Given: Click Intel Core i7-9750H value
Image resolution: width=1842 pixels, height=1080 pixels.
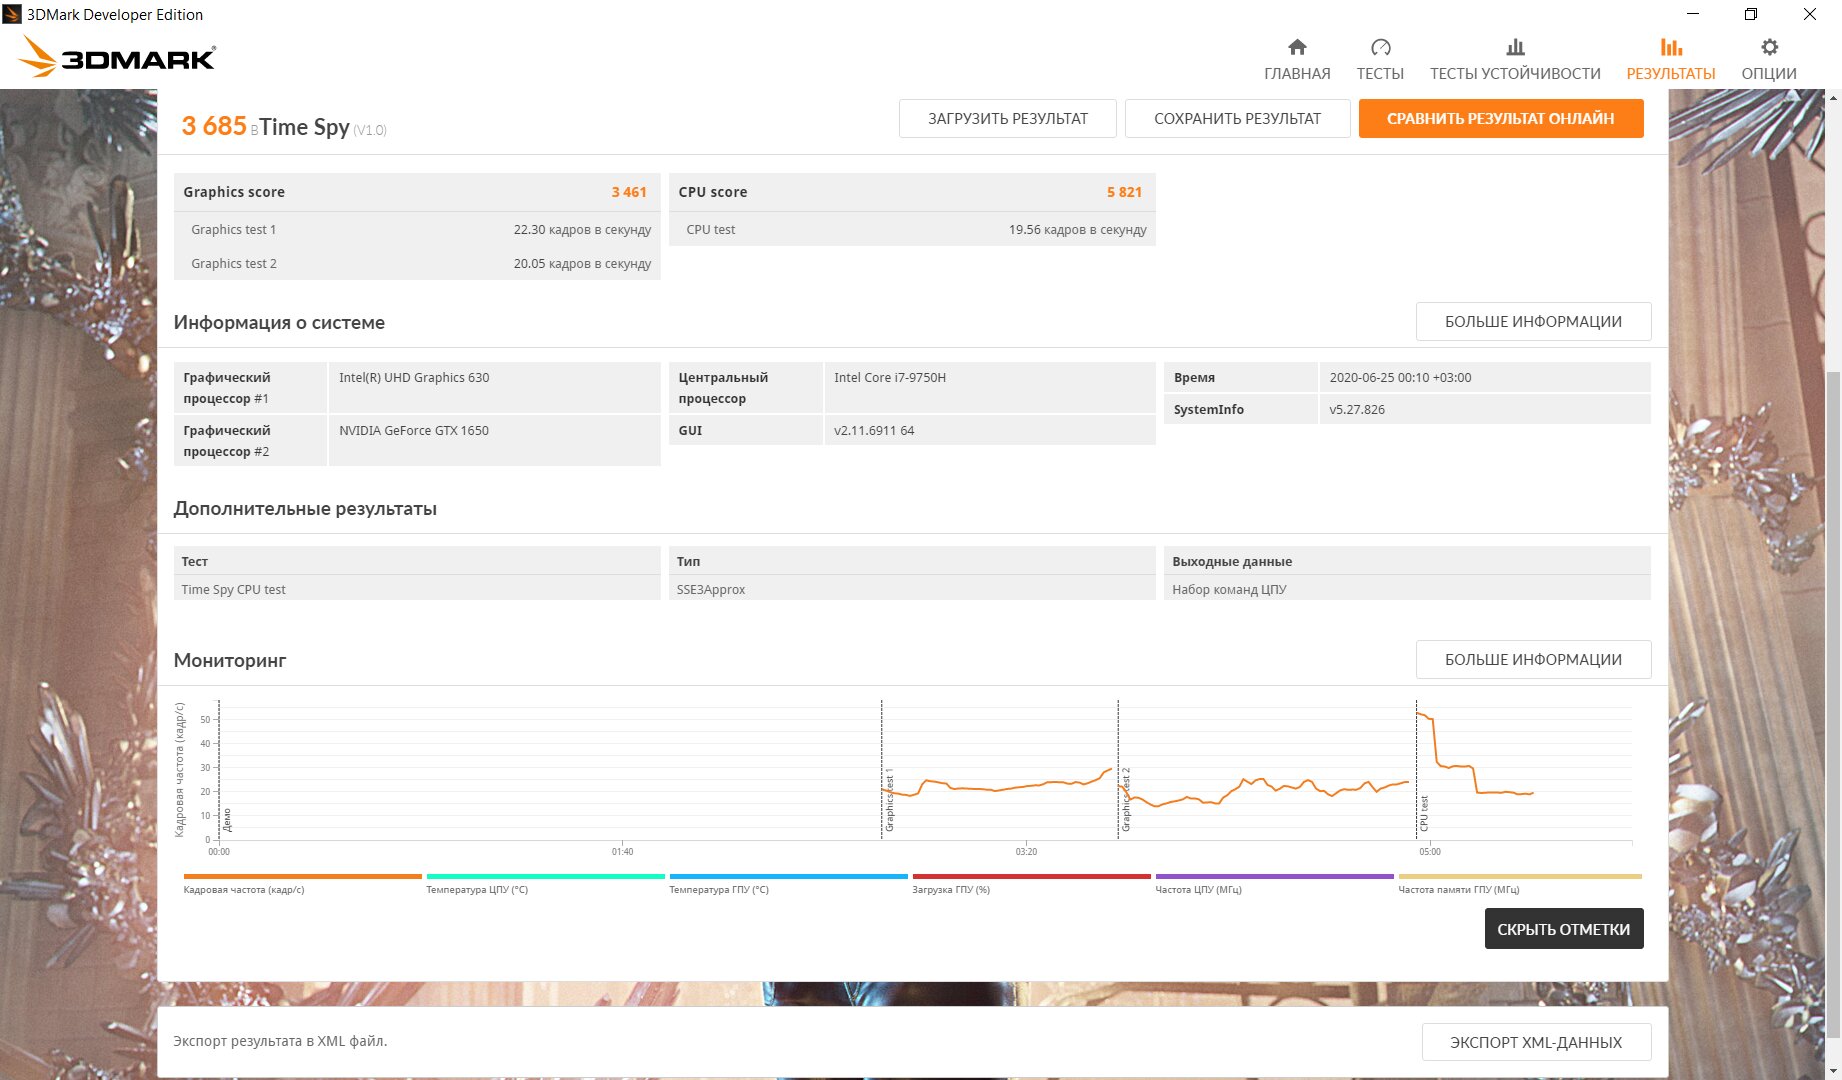Looking at the screenshot, I should pos(890,377).
